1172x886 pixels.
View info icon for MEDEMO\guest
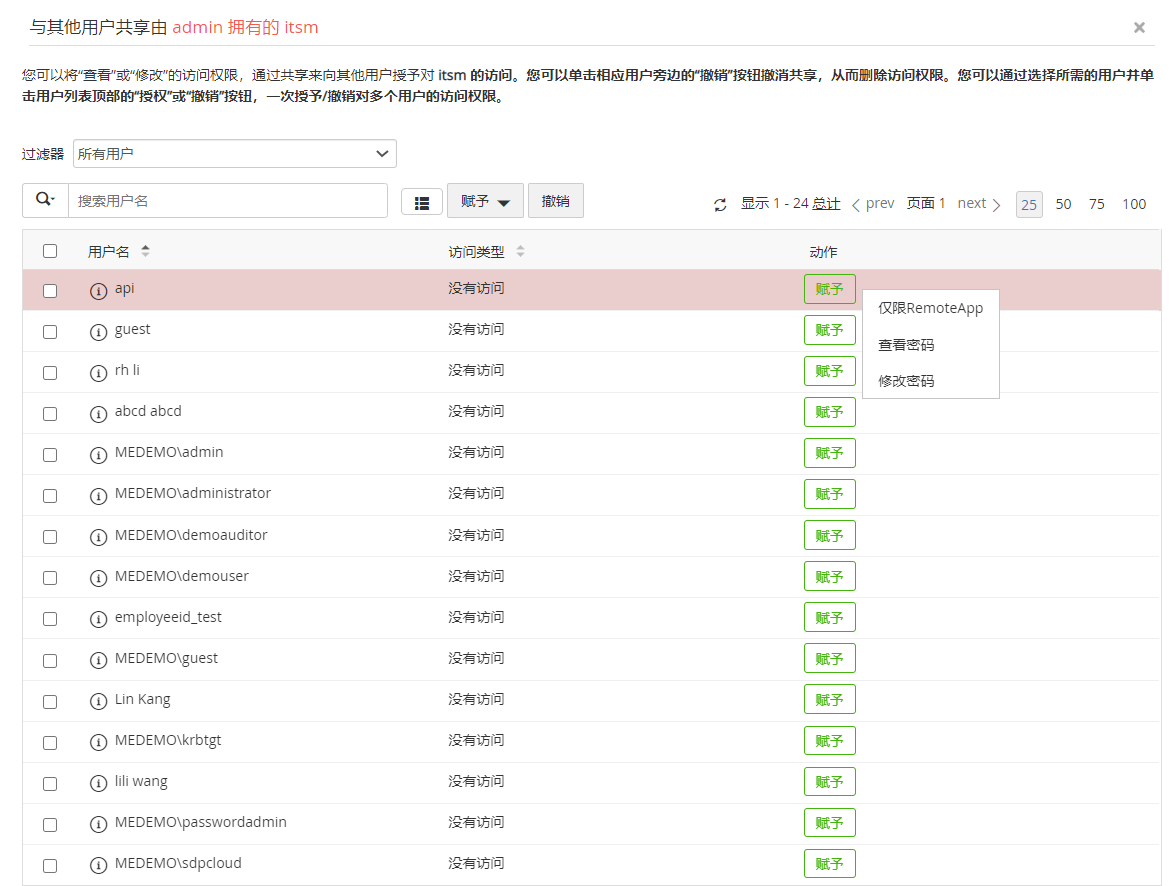98,660
